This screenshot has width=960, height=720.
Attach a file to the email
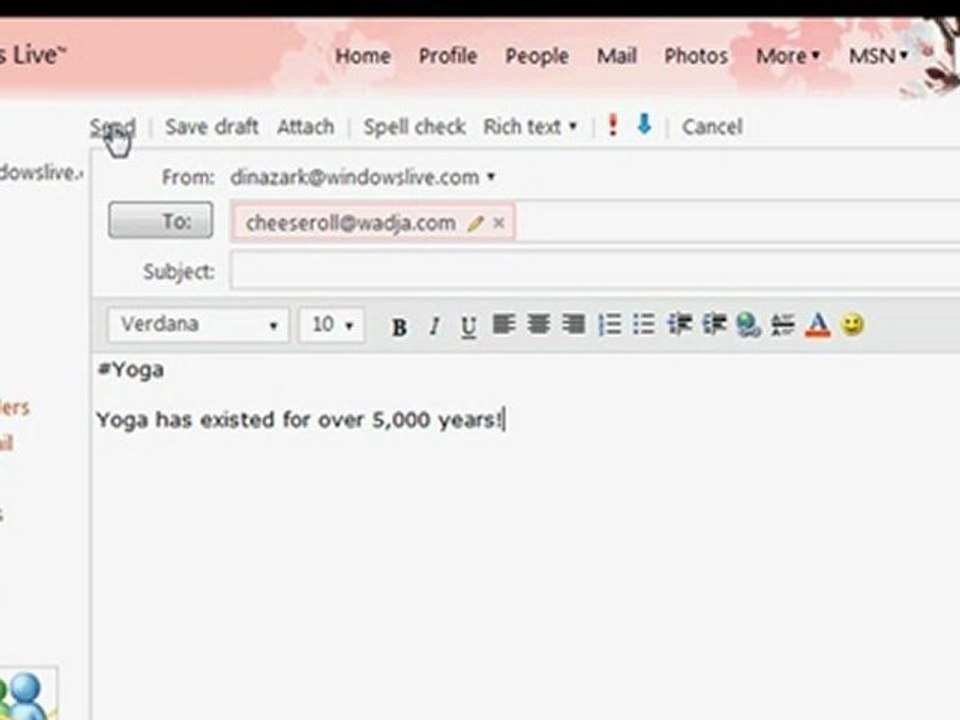coord(306,127)
